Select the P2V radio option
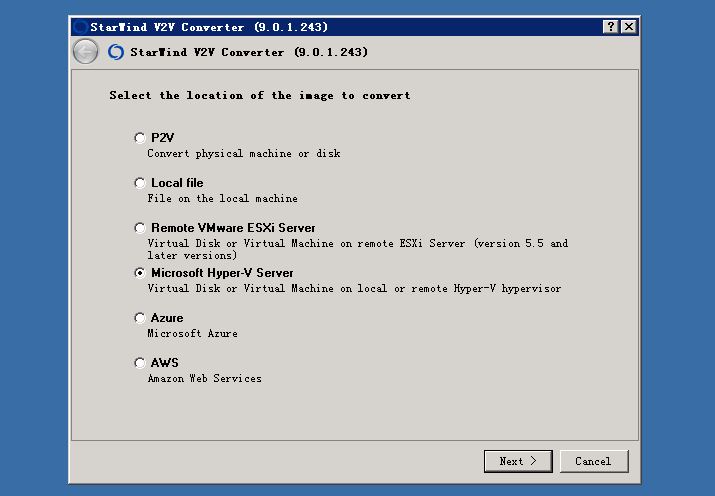Viewport: 715px width, 496px height. point(140,138)
